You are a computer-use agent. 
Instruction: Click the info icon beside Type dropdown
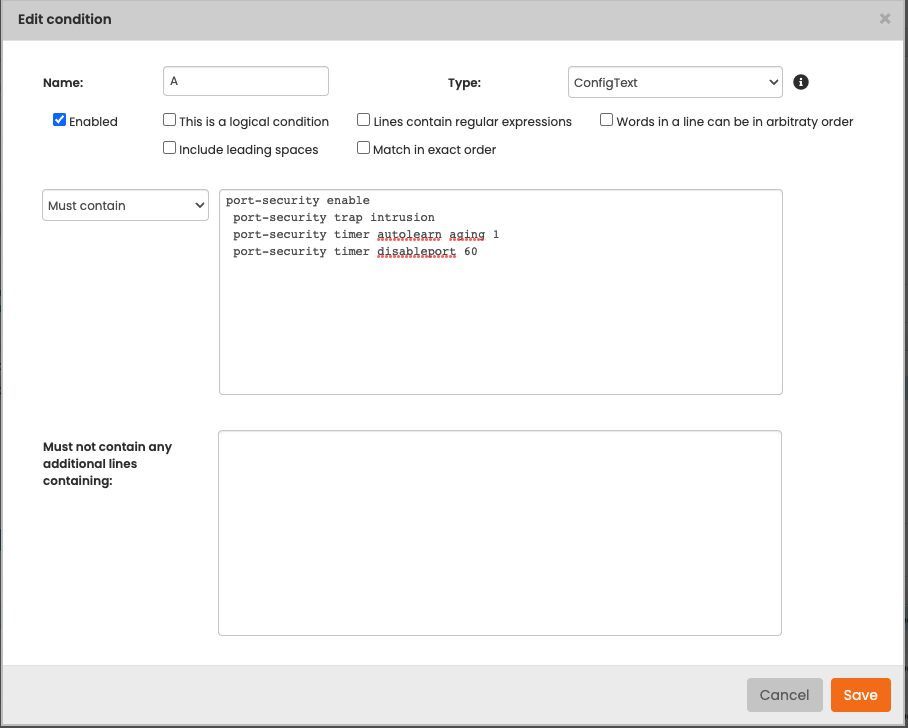pyautogui.click(x=800, y=82)
